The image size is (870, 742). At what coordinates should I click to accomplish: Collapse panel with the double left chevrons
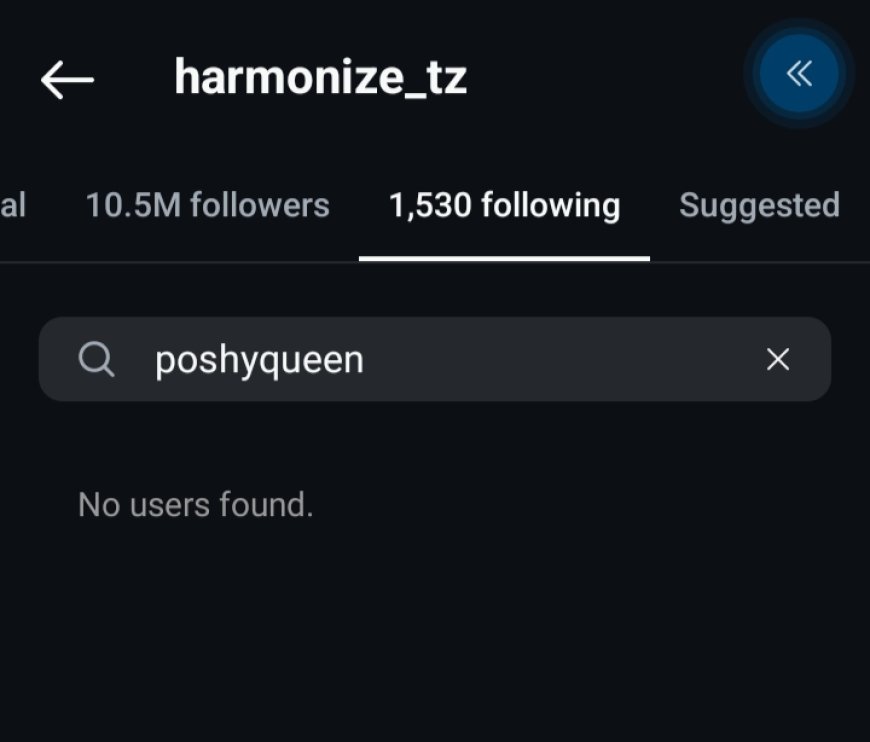798,73
